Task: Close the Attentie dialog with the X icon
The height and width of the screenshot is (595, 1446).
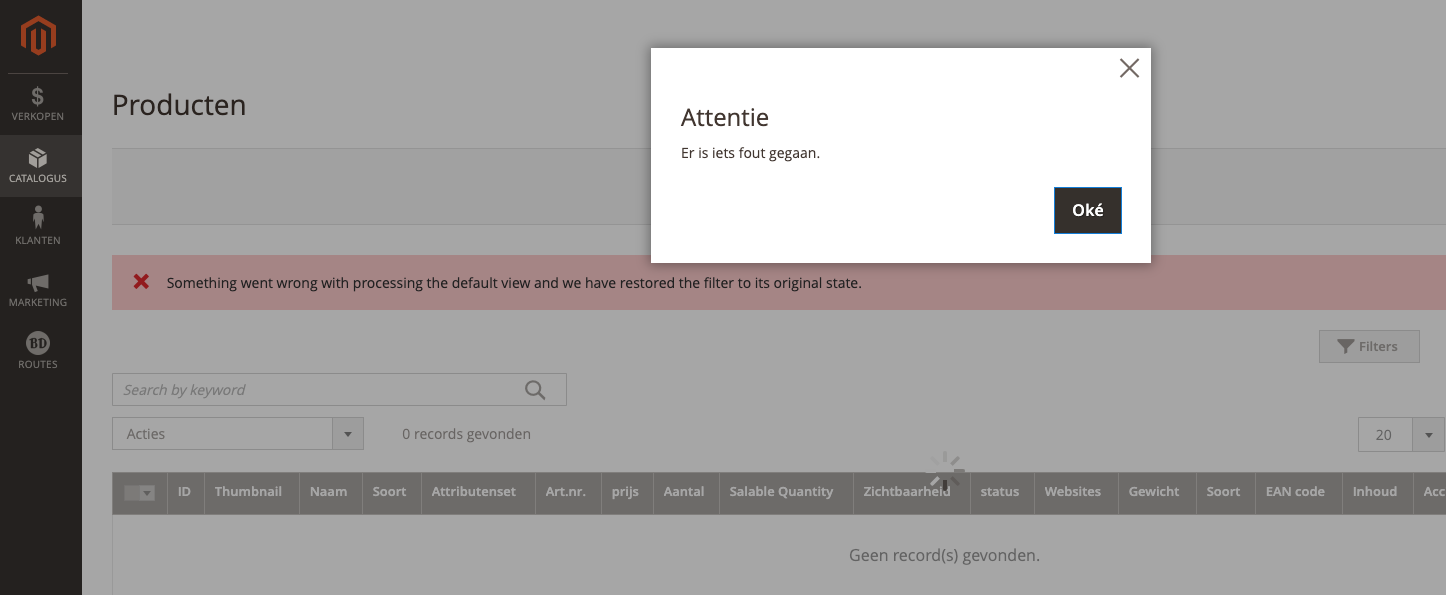Action: pyautogui.click(x=1129, y=68)
